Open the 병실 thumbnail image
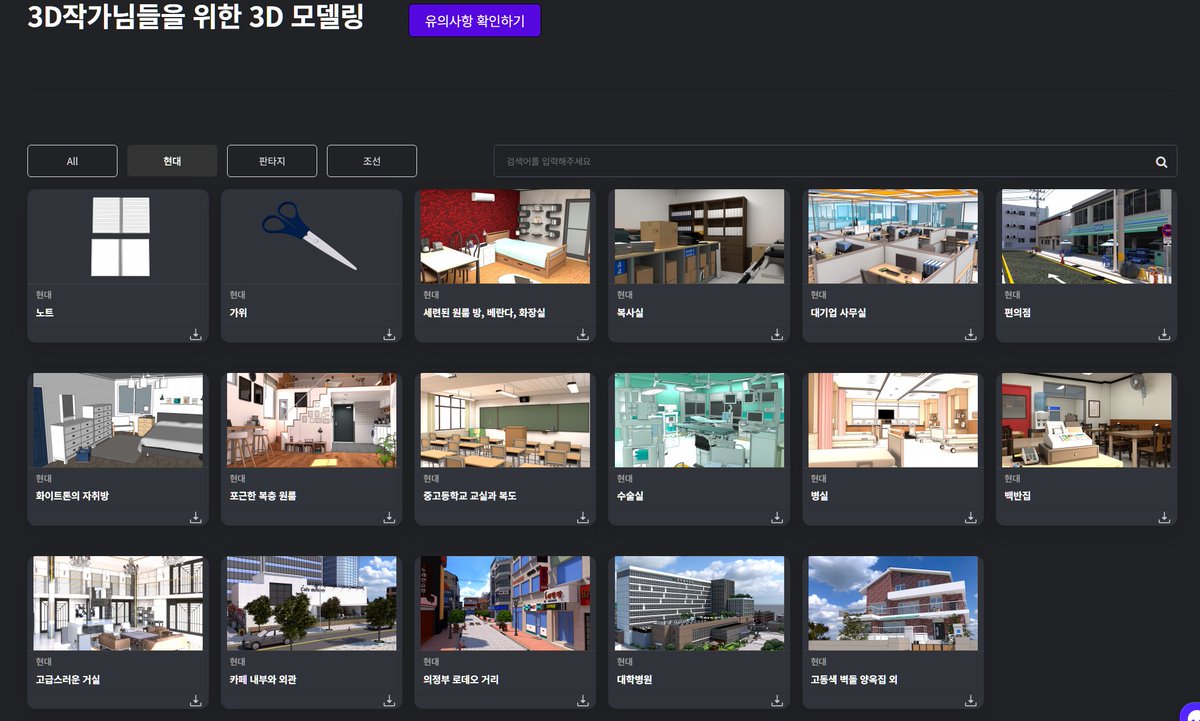This screenshot has height=721, width=1200. (x=893, y=420)
